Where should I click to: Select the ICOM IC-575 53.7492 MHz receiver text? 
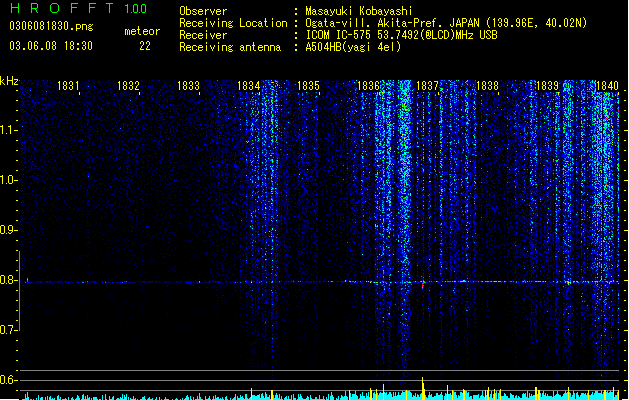401,35
